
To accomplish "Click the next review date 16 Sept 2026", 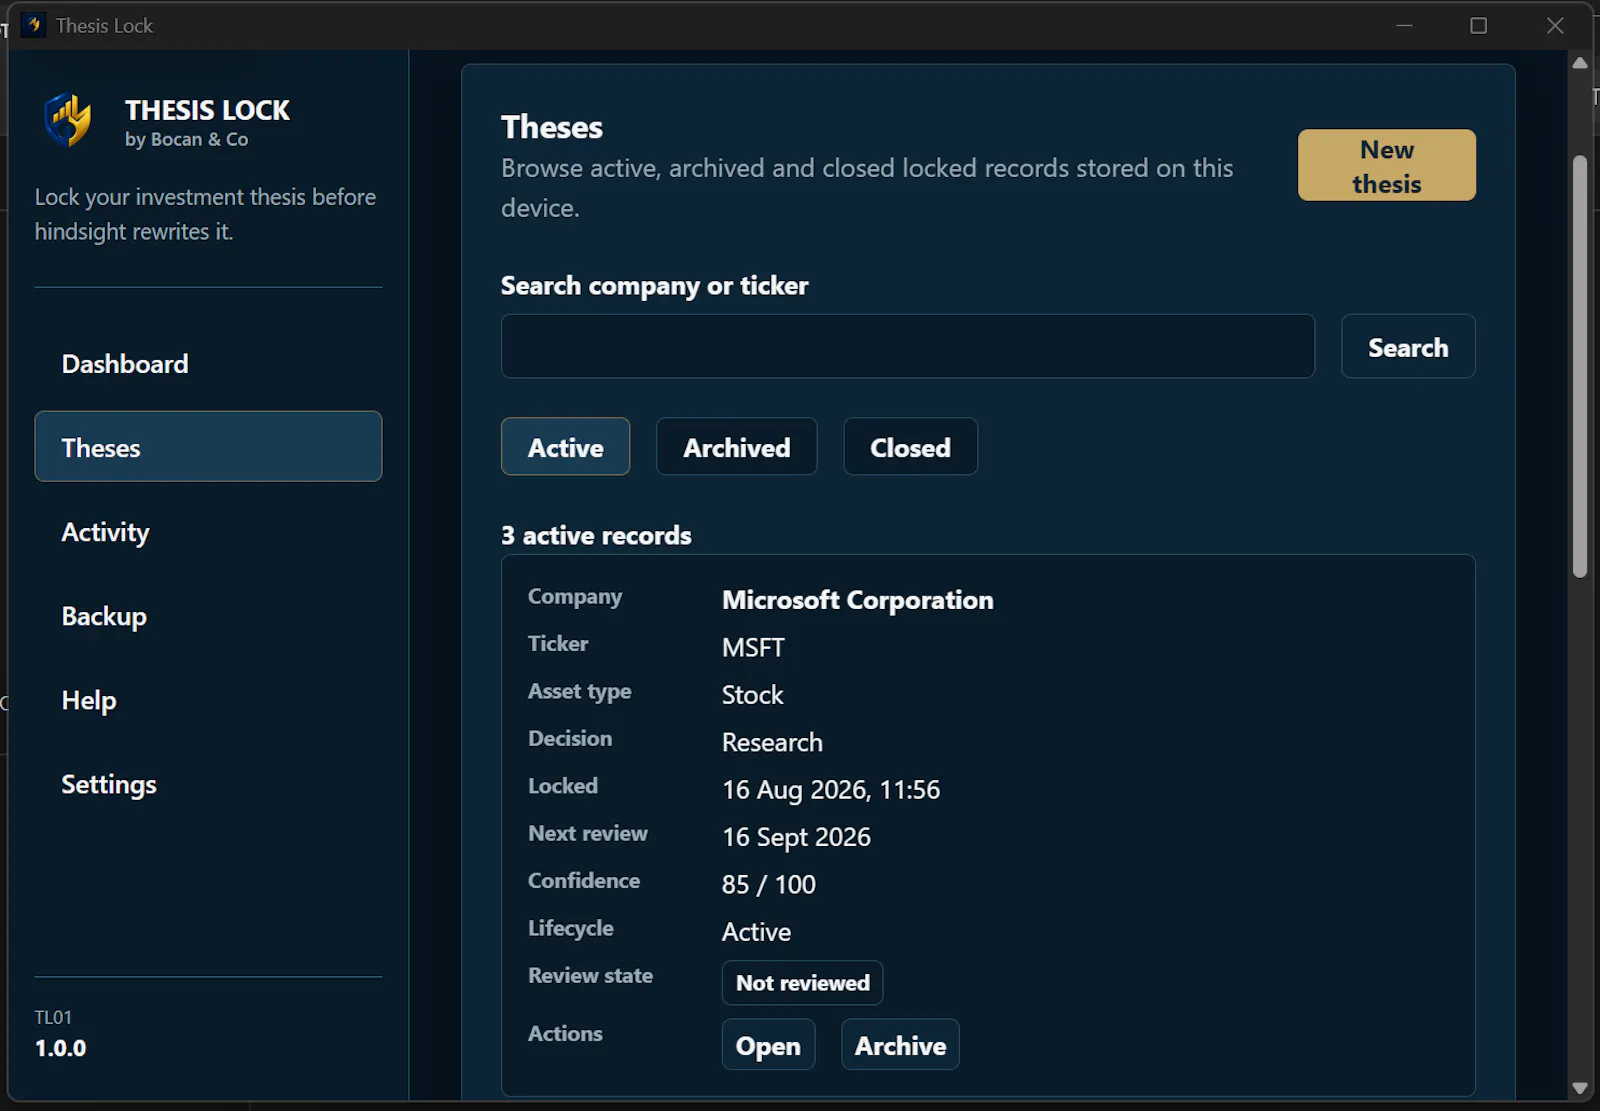I will pyautogui.click(x=796, y=837).
